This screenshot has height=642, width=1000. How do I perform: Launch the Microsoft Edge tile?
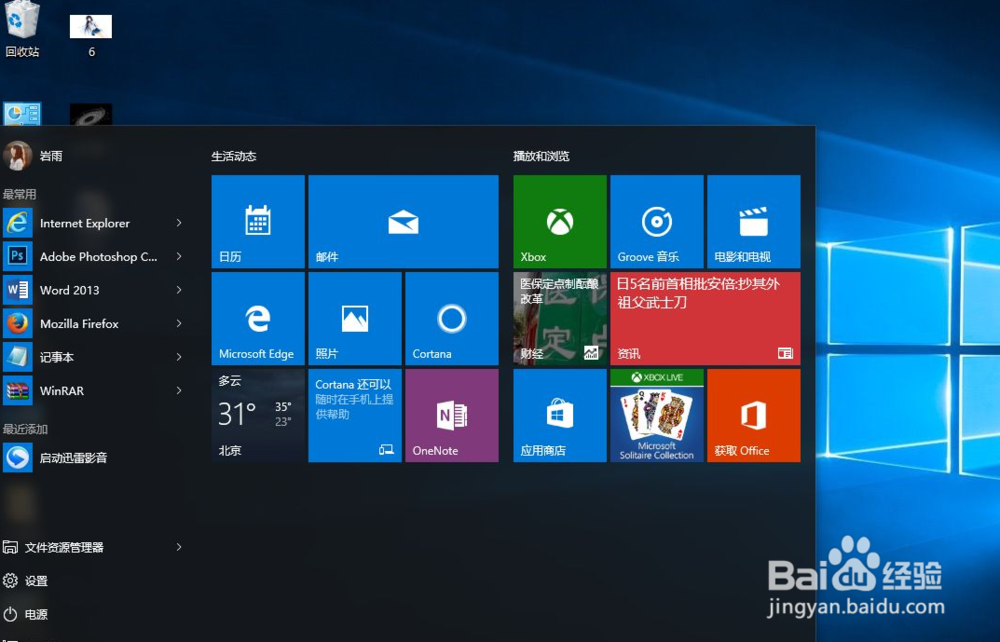tap(258, 318)
